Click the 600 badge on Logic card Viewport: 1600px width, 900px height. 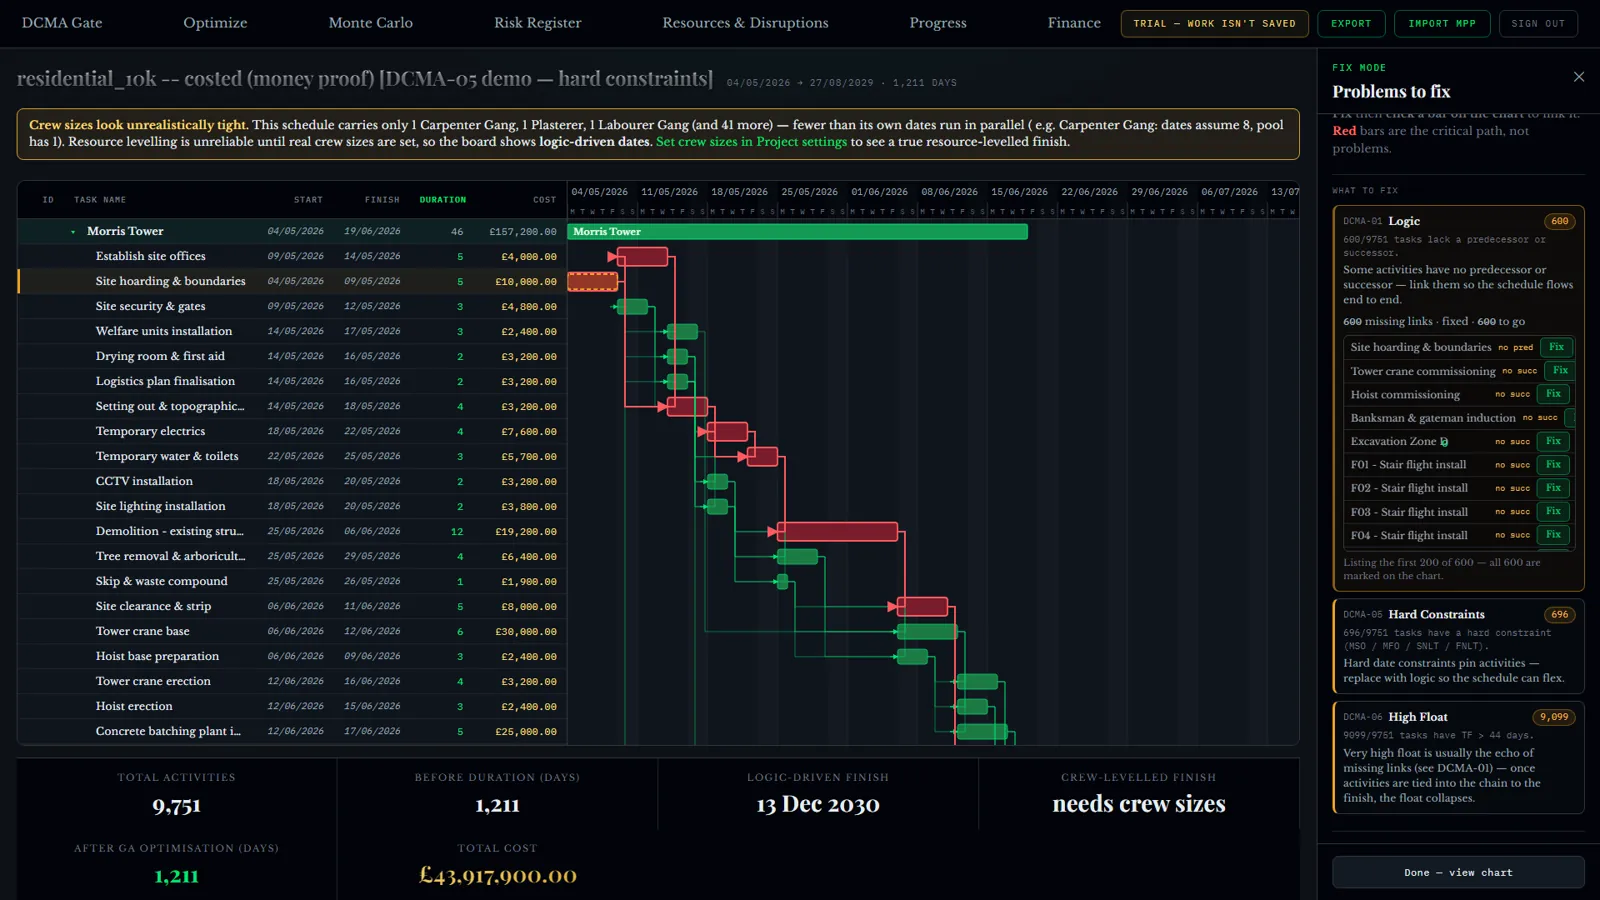coord(1559,221)
